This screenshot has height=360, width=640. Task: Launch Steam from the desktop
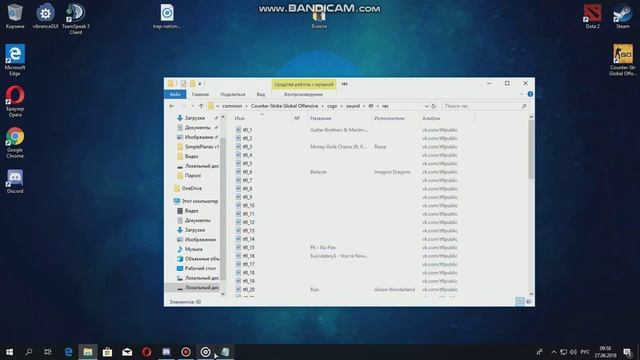[x=622, y=16]
